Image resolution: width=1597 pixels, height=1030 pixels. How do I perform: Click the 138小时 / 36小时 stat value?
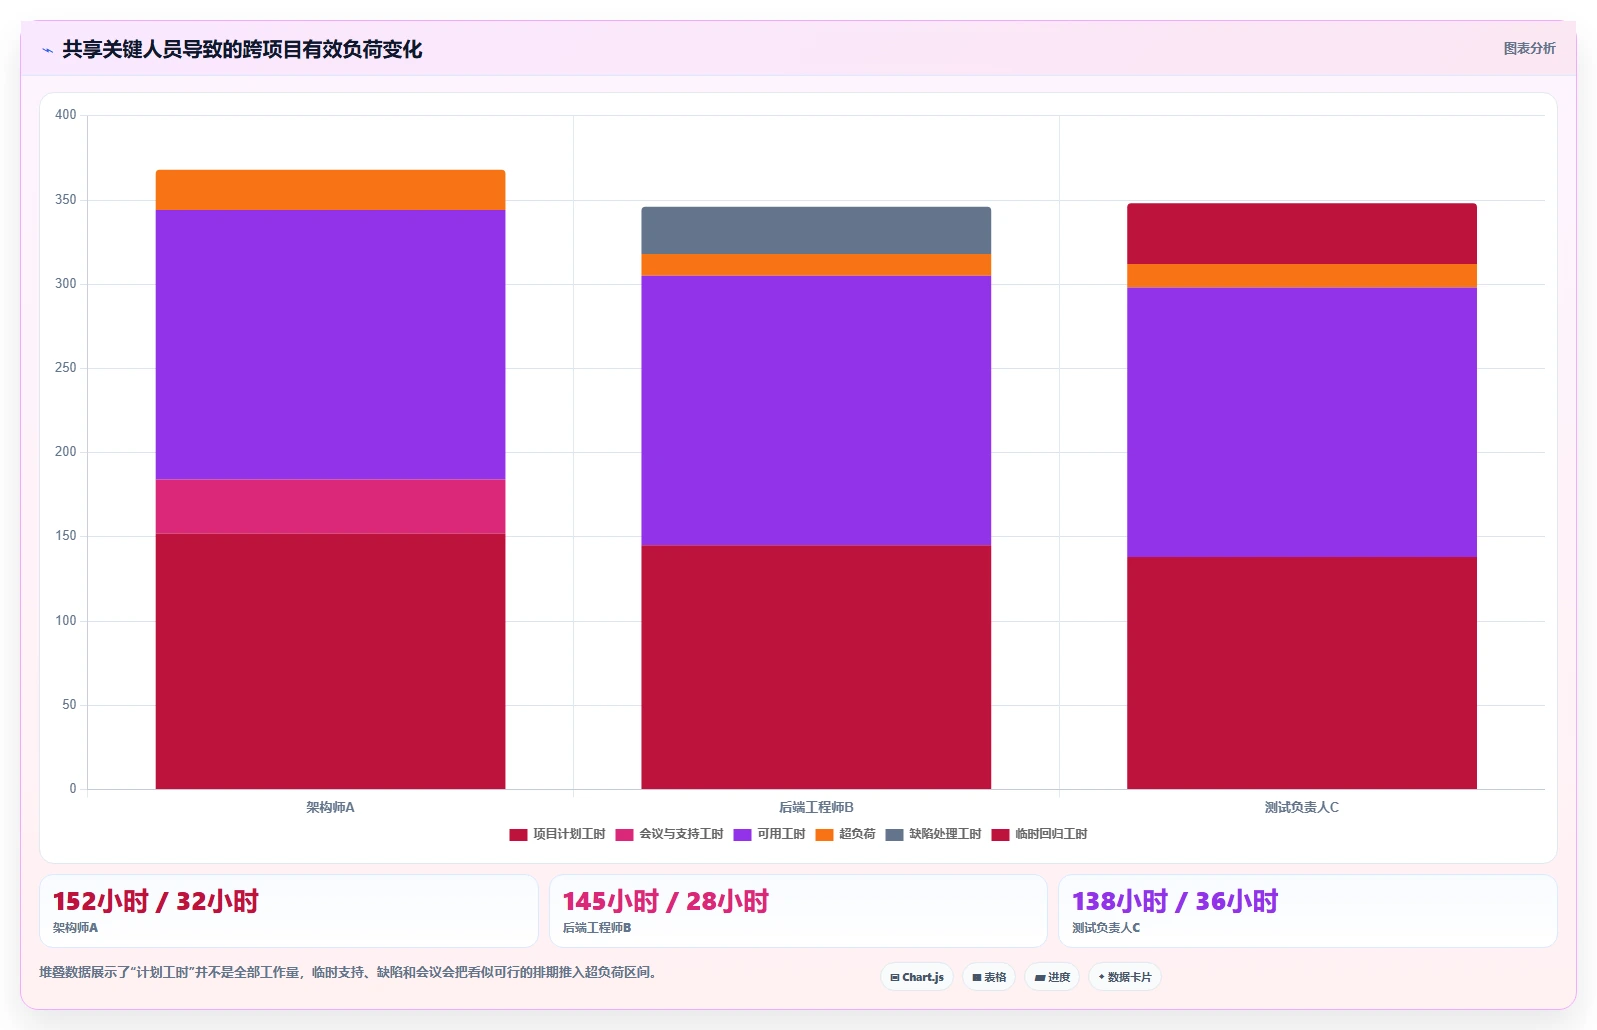coord(1175,901)
